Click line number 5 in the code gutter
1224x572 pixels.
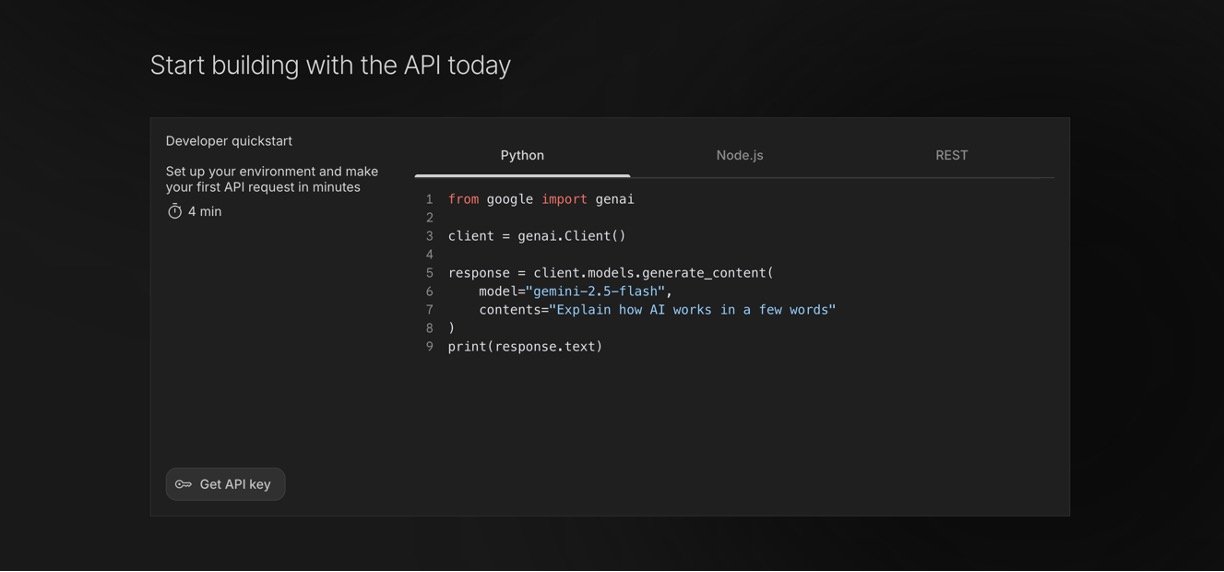(x=429, y=273)
